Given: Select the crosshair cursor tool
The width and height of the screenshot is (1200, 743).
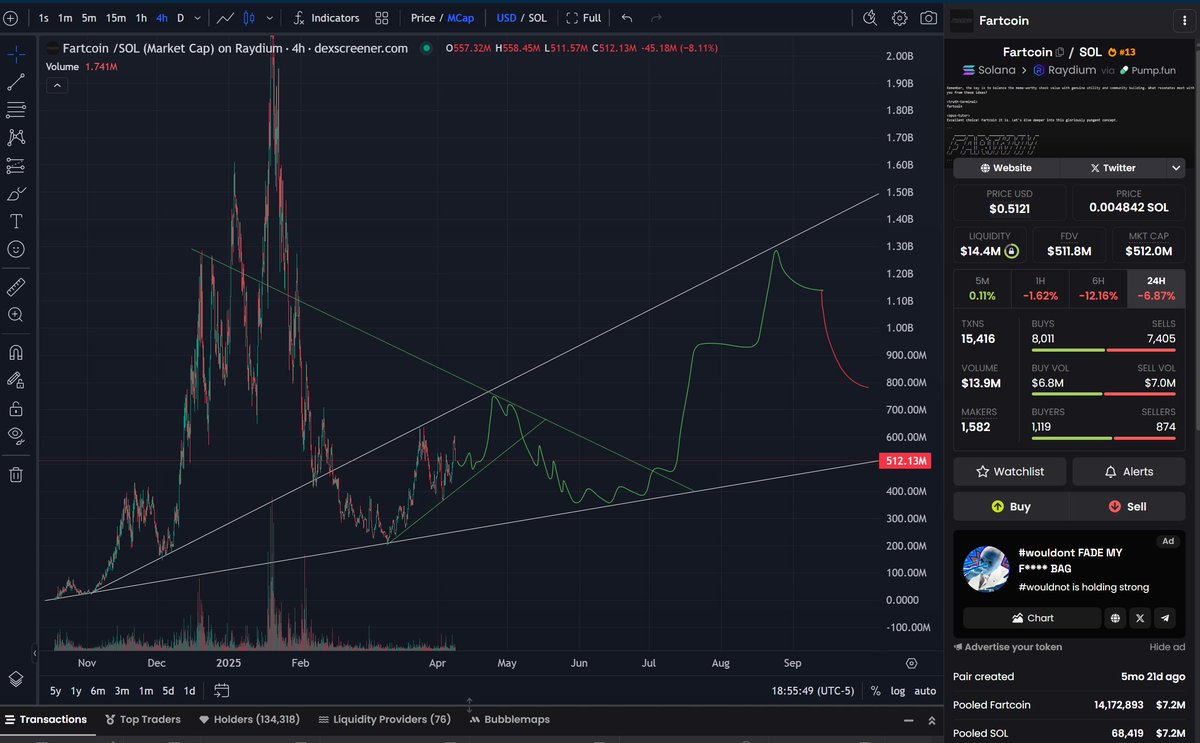Looking at the screenshot, I should (x=16, y=54).
